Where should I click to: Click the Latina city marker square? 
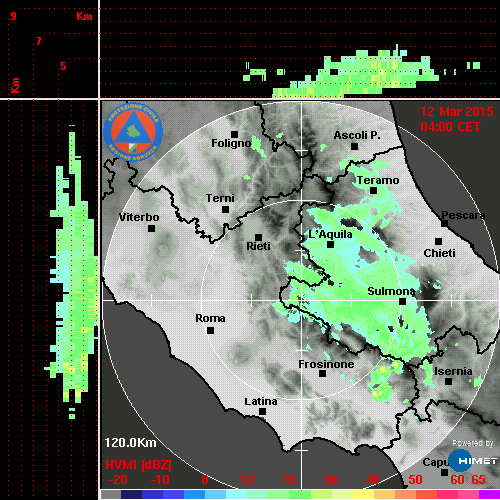[262, 412]
